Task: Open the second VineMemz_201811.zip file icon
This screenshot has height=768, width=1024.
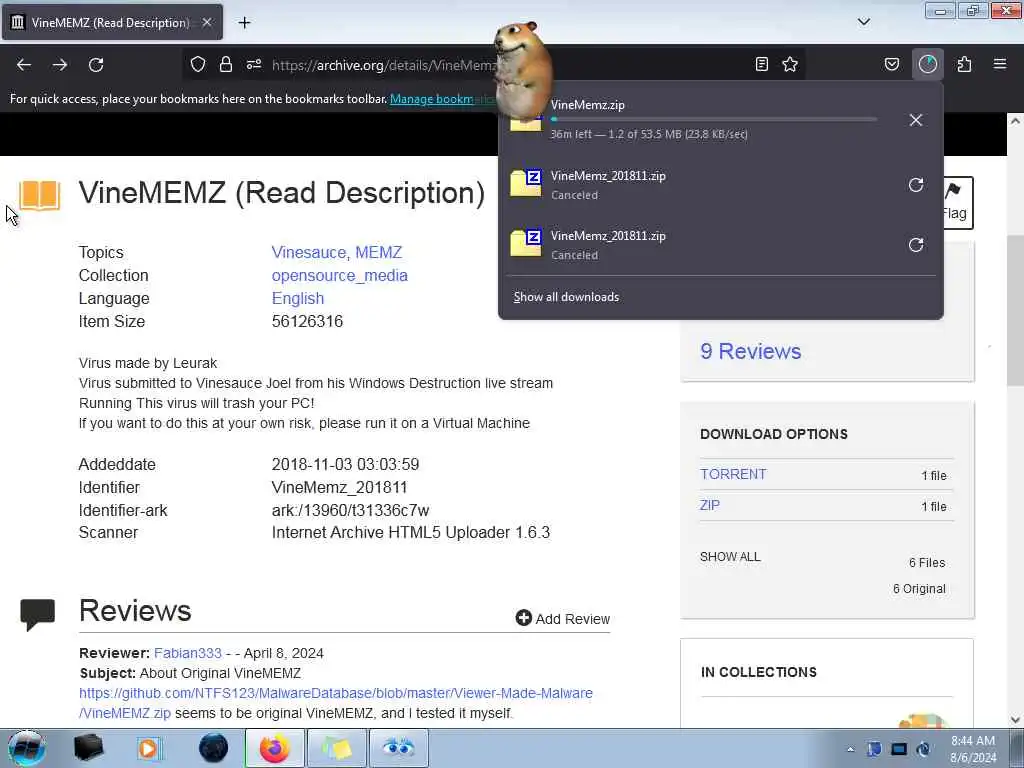Action: 526,243
